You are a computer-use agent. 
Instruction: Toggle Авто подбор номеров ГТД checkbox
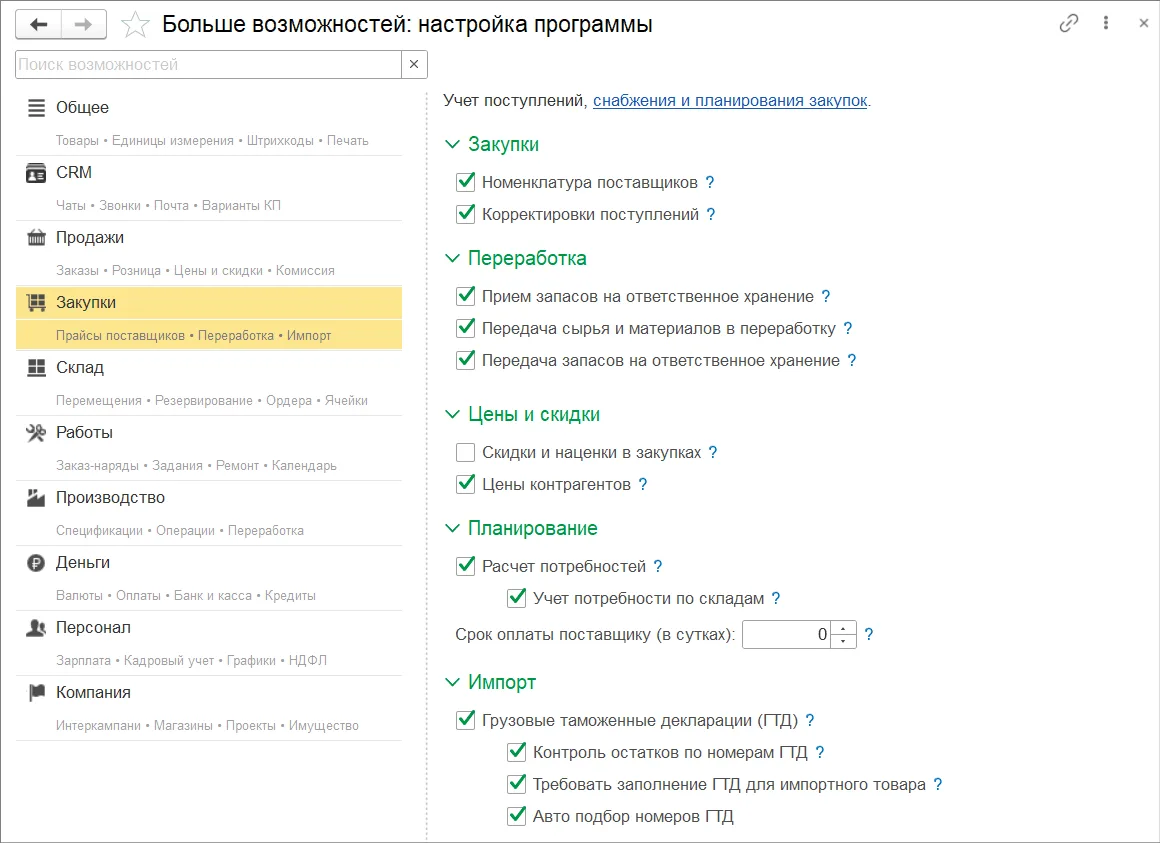pyautogui.click(x=516, y=816)
